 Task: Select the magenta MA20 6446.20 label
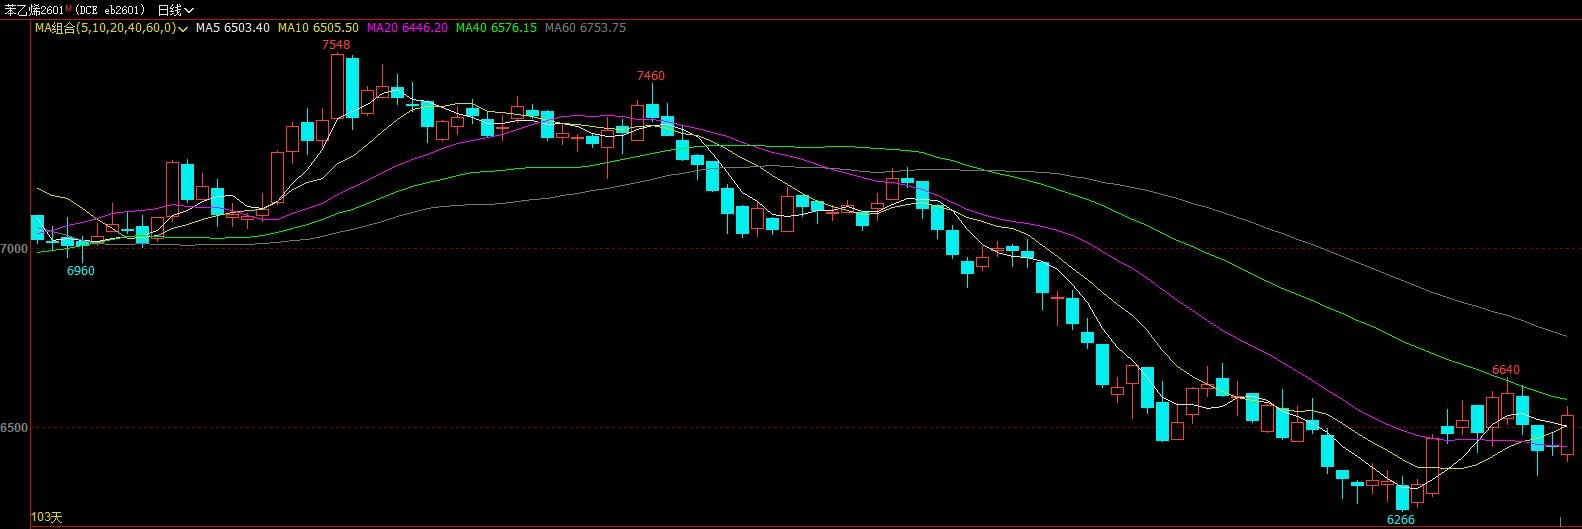point(407,28)
